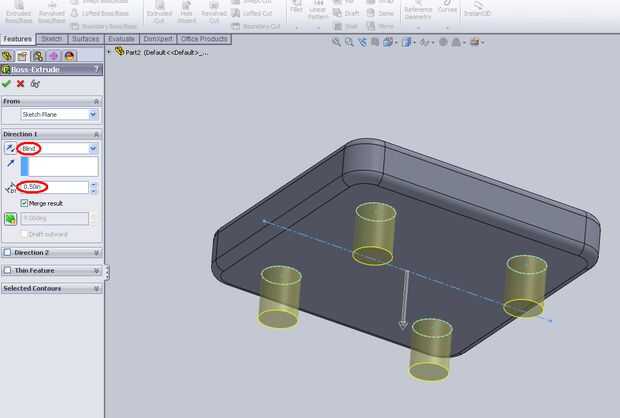Image resolution: width=620 pixels, height=418 pixels.
Task: Collapse the From section
Action: (96, 102)
